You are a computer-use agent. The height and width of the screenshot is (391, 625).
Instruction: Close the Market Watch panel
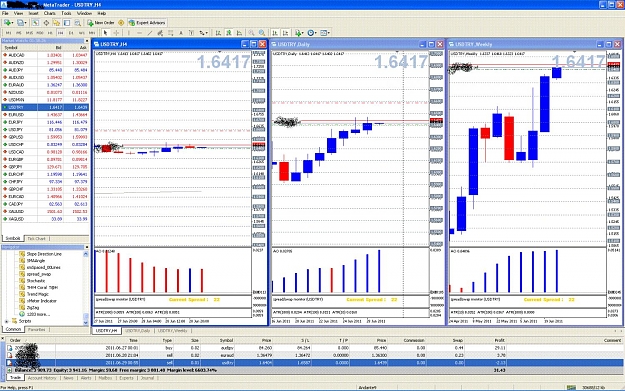point(86,41)
